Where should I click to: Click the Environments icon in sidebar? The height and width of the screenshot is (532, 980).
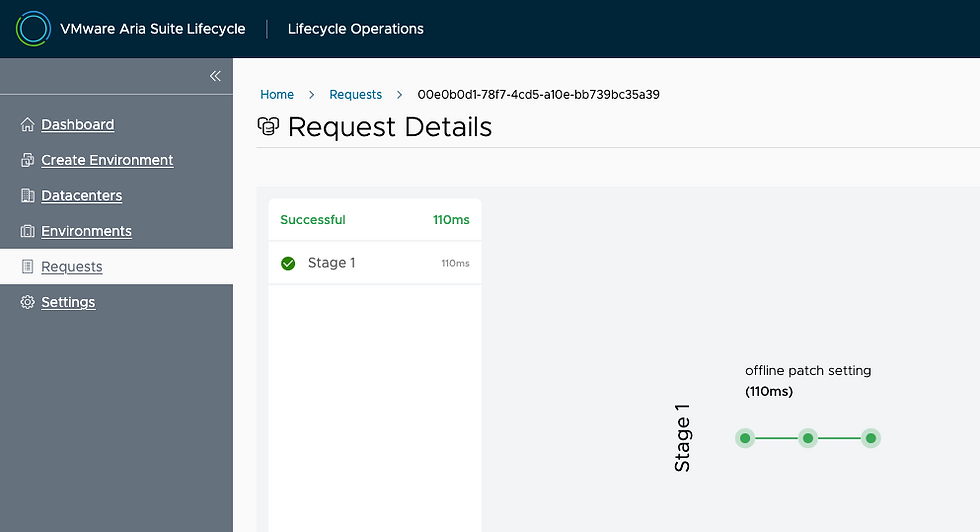click(28, 231)
